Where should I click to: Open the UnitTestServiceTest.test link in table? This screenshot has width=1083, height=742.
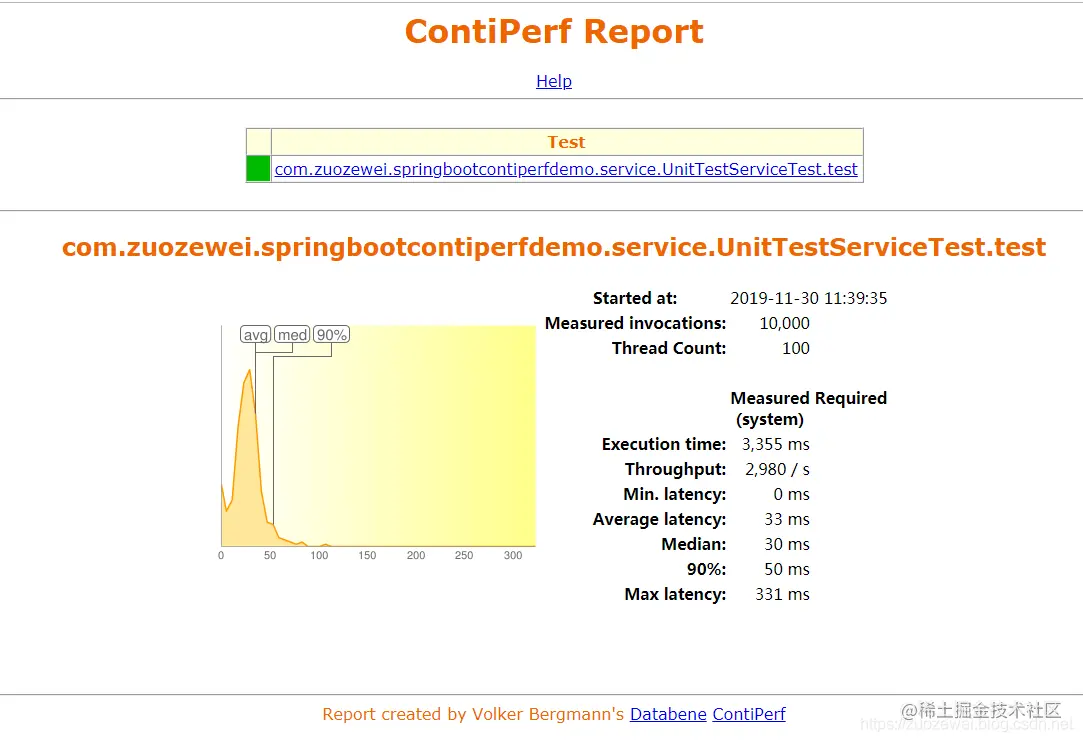pyautogui.click(x=566, y=169)
